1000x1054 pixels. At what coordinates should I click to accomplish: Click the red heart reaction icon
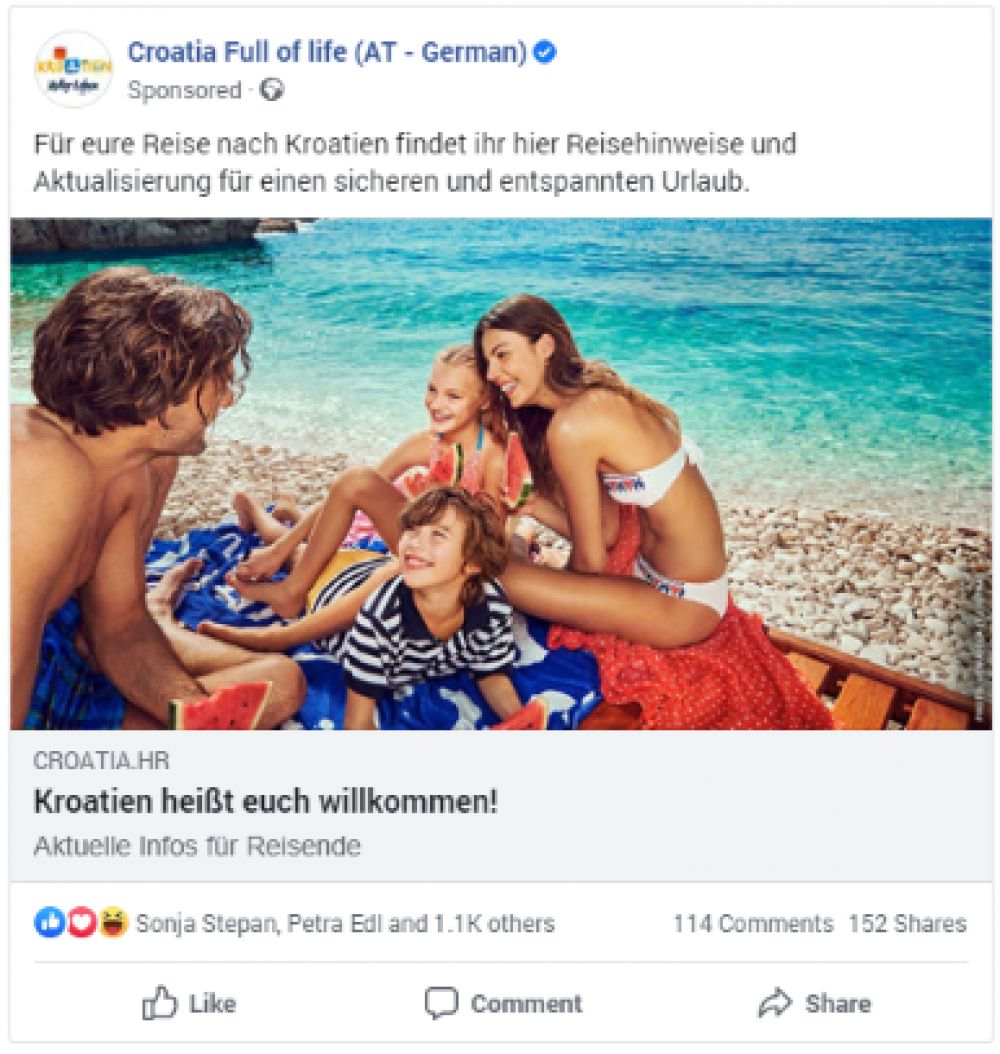tap(82, 922)
